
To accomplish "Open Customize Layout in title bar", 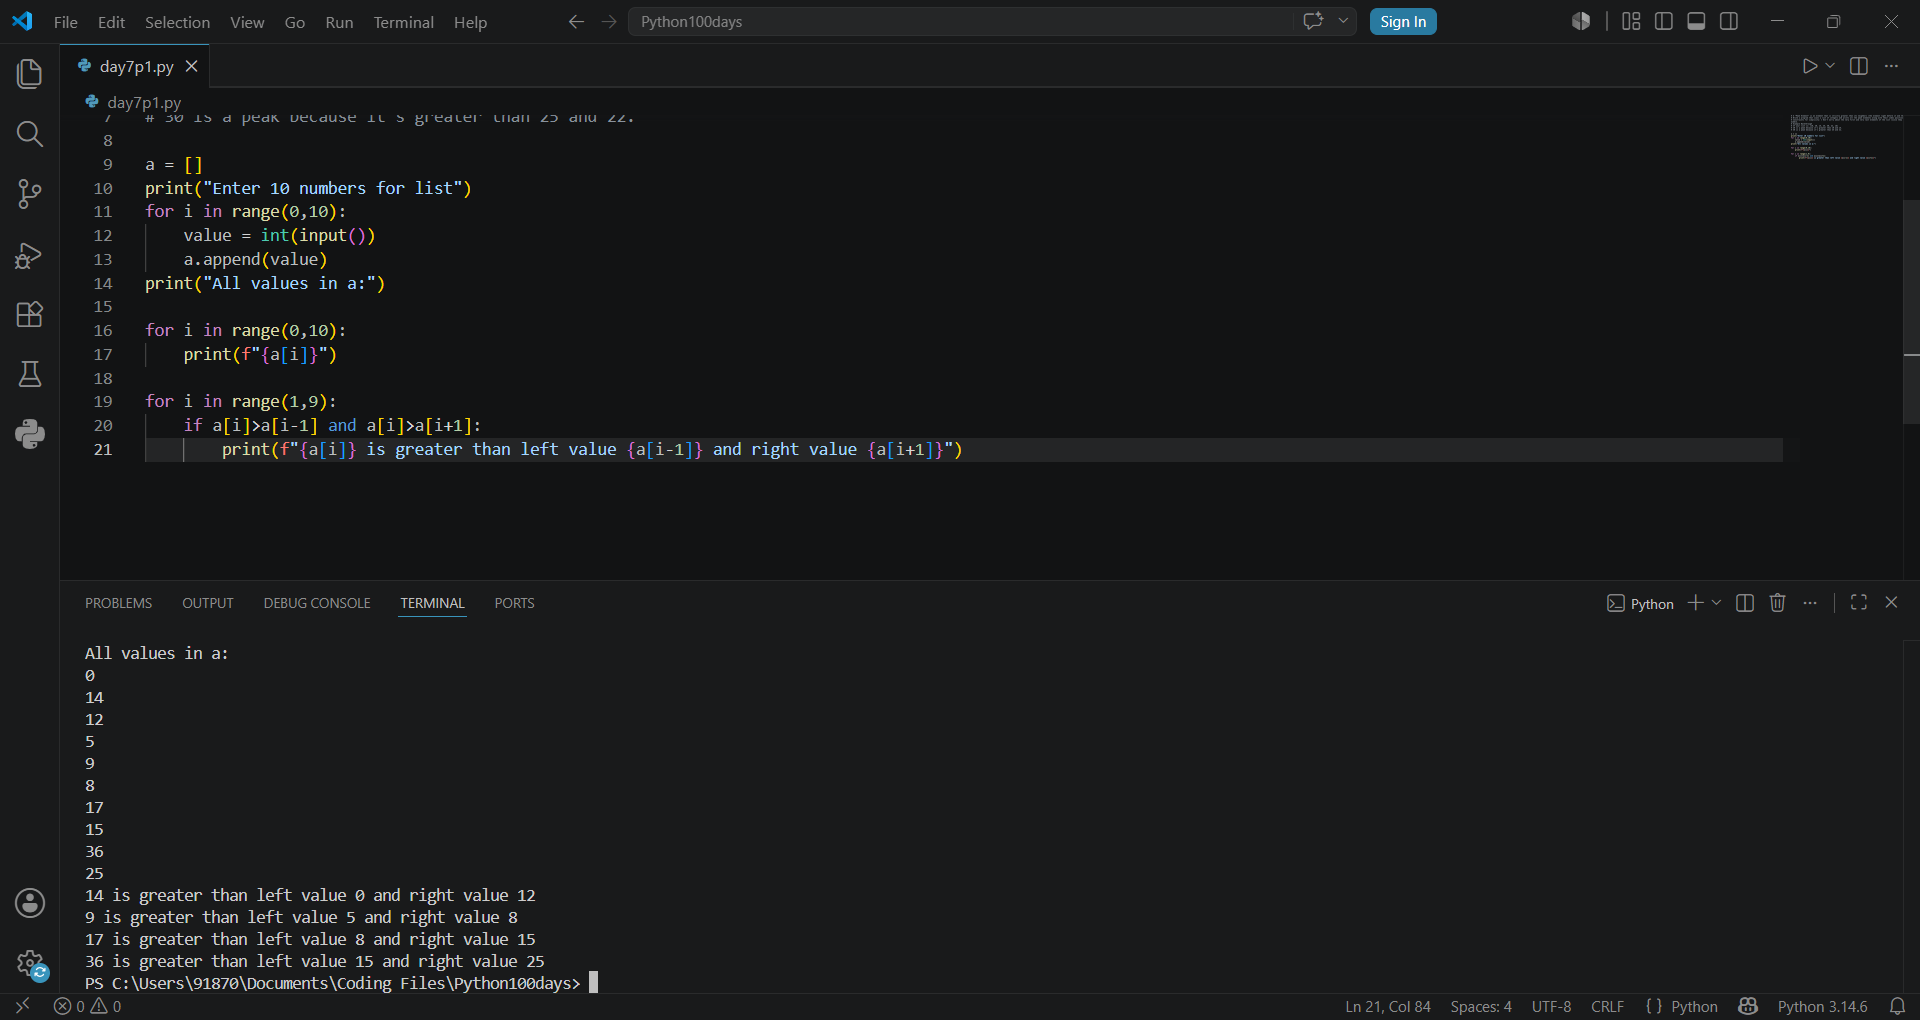I will click(1631, 21).
